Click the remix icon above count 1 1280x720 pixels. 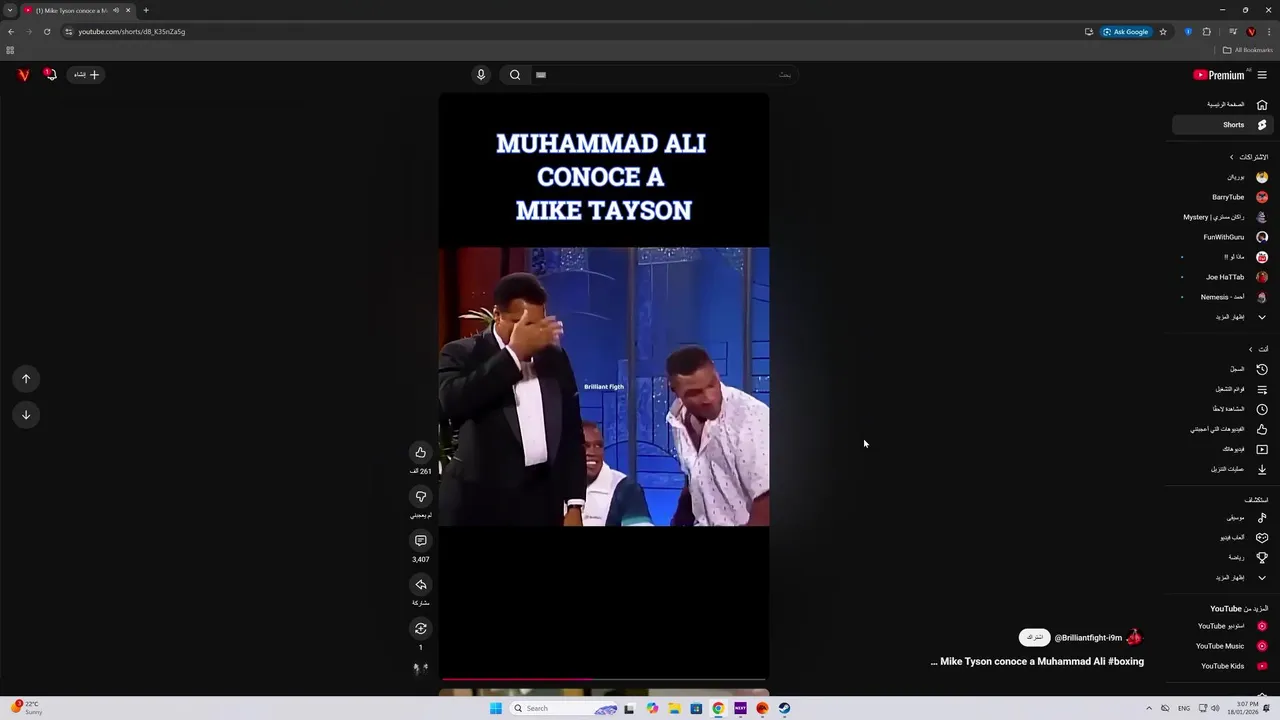pyautogui.click(x=421, y=628)
